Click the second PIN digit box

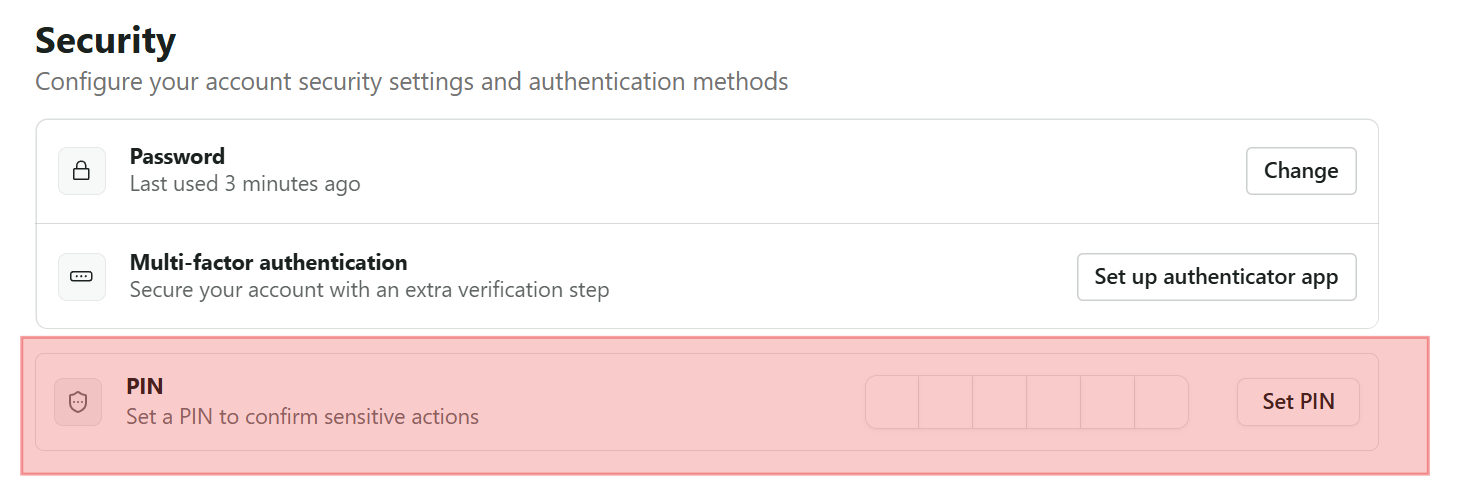946,402
